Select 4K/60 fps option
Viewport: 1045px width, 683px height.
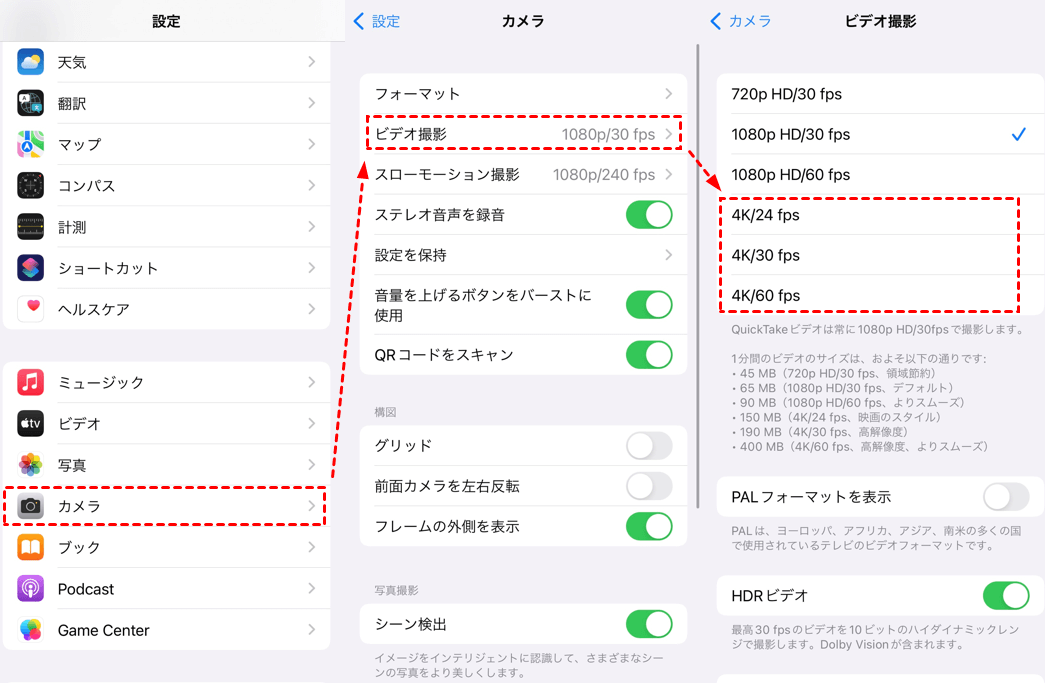(880, 295)
